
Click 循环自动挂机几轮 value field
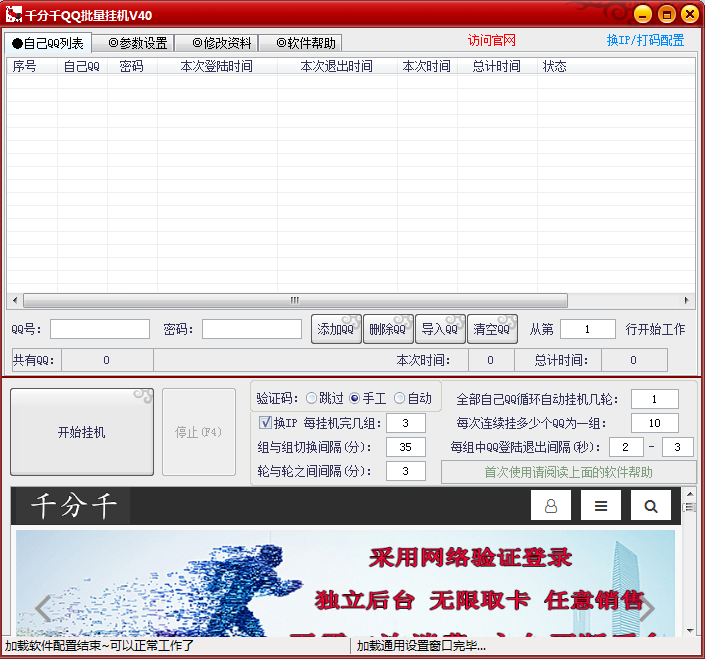click(x=655, y=399)
